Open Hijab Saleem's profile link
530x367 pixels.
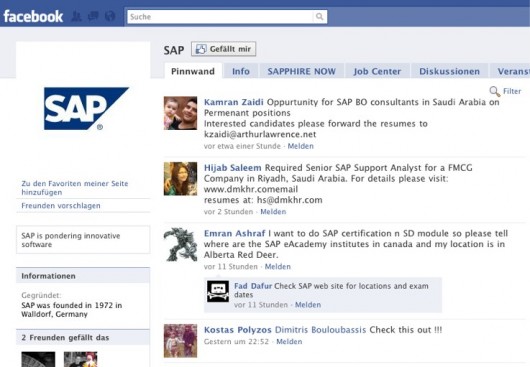click(x=233, y=168)
